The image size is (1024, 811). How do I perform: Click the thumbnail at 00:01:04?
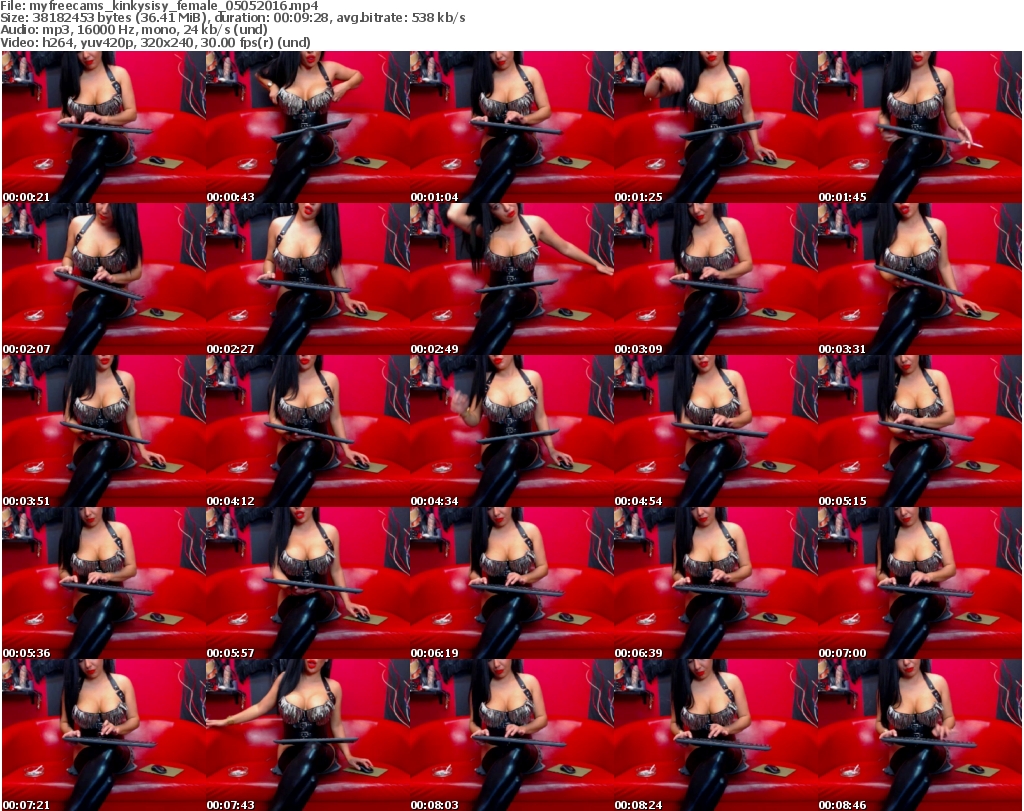[511, 127]
